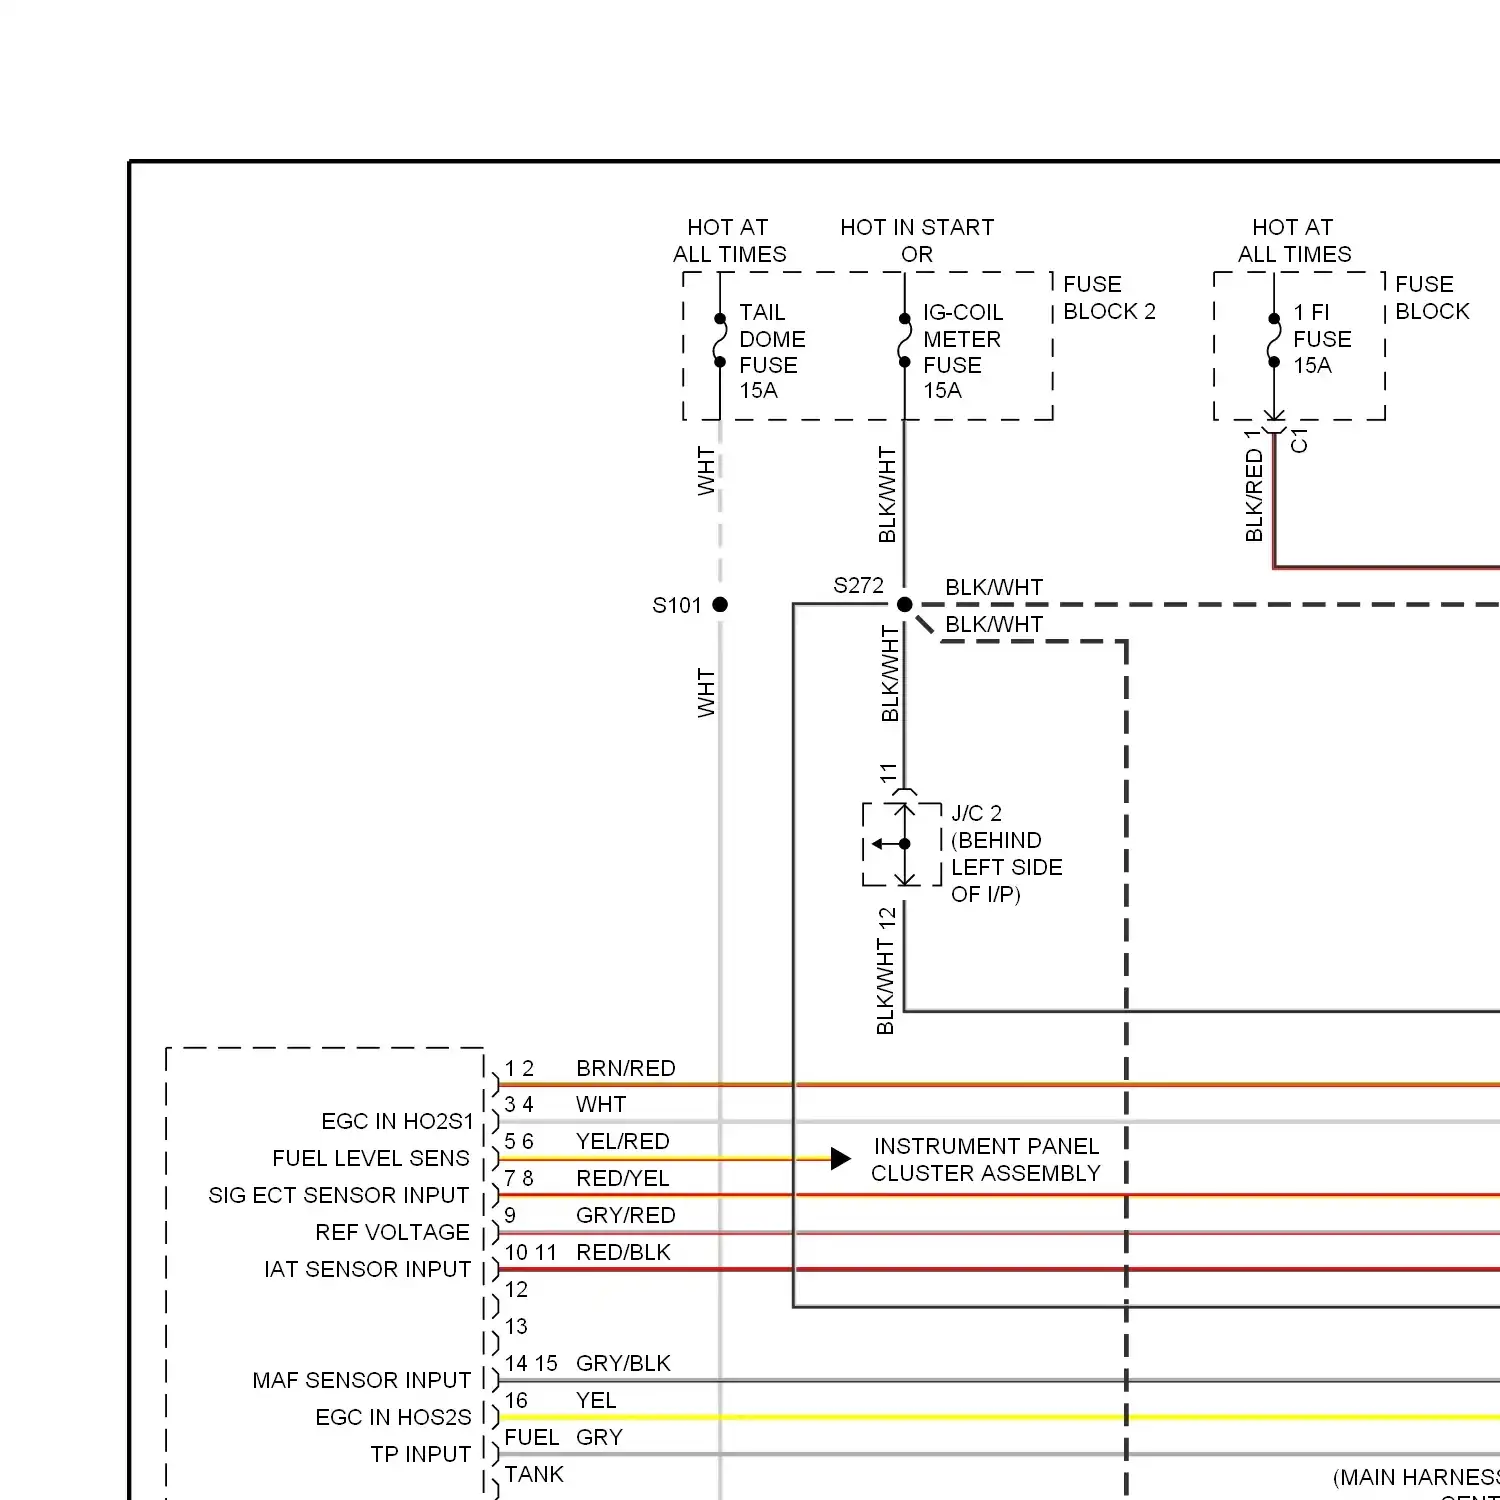1500x1500 pixels.
Task: Select the S101 splice dot
Action: coord(720,604)
